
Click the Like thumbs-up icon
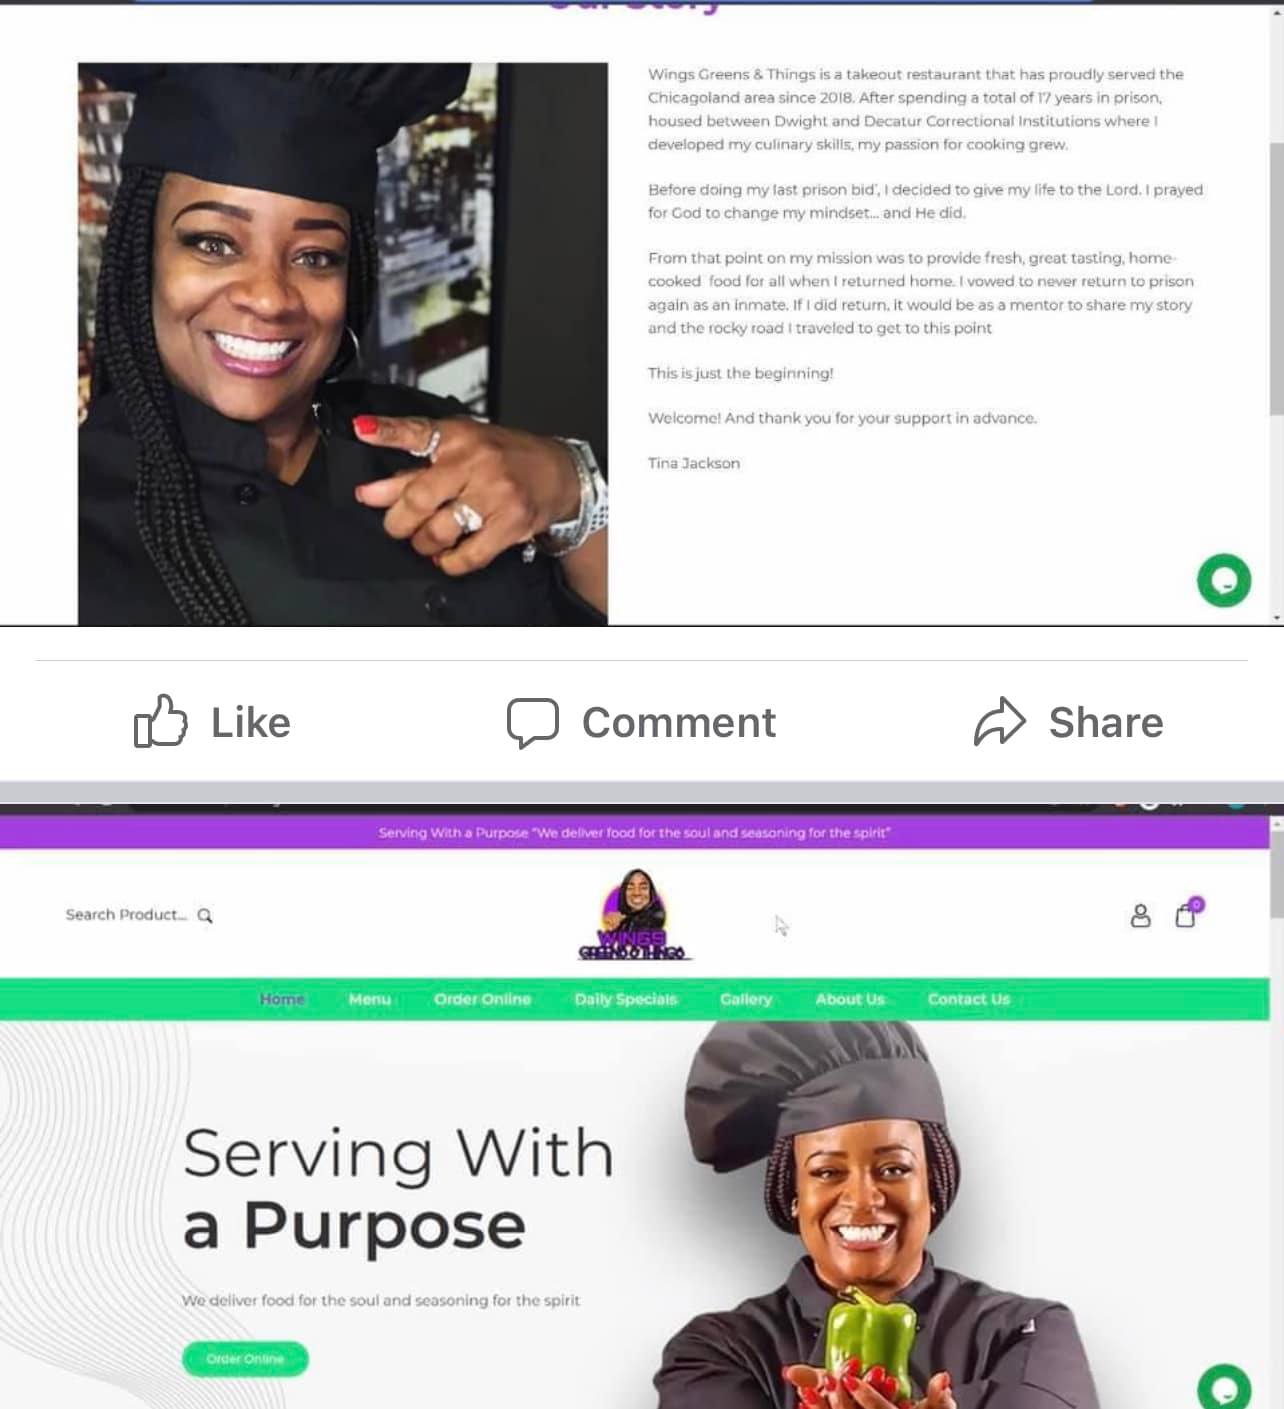[x=161, y=721]
